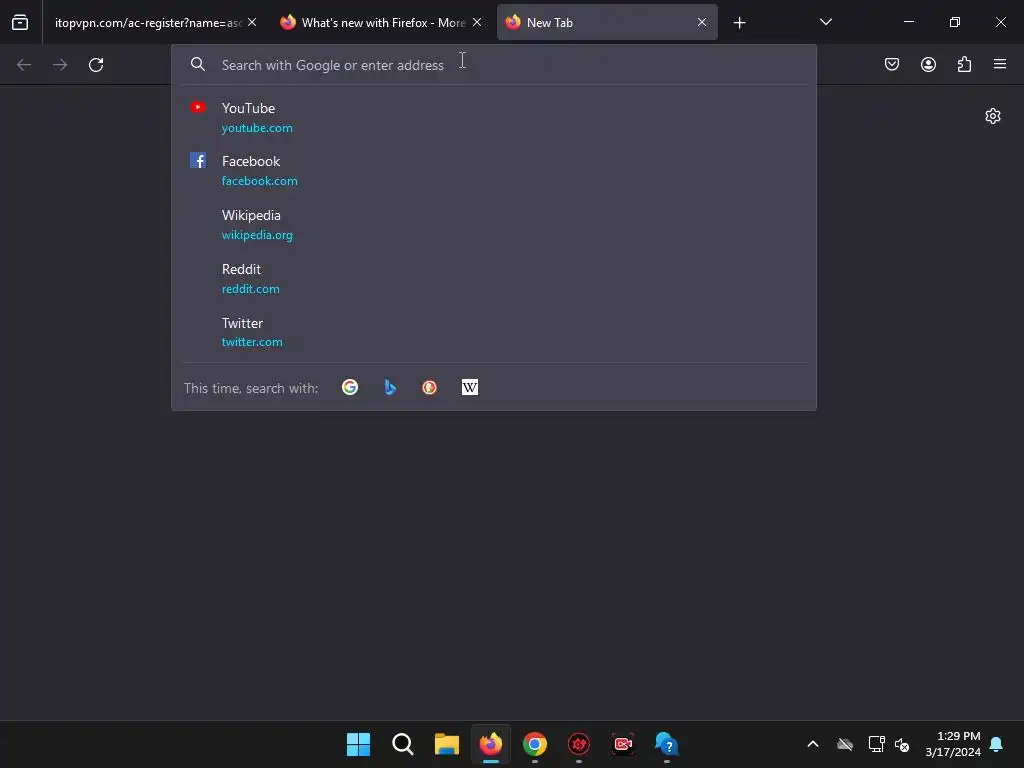The width and height of the screenshot is (1024, 768).
Task: Choose the Wikipedia suggestion
Action: point(494,225)
